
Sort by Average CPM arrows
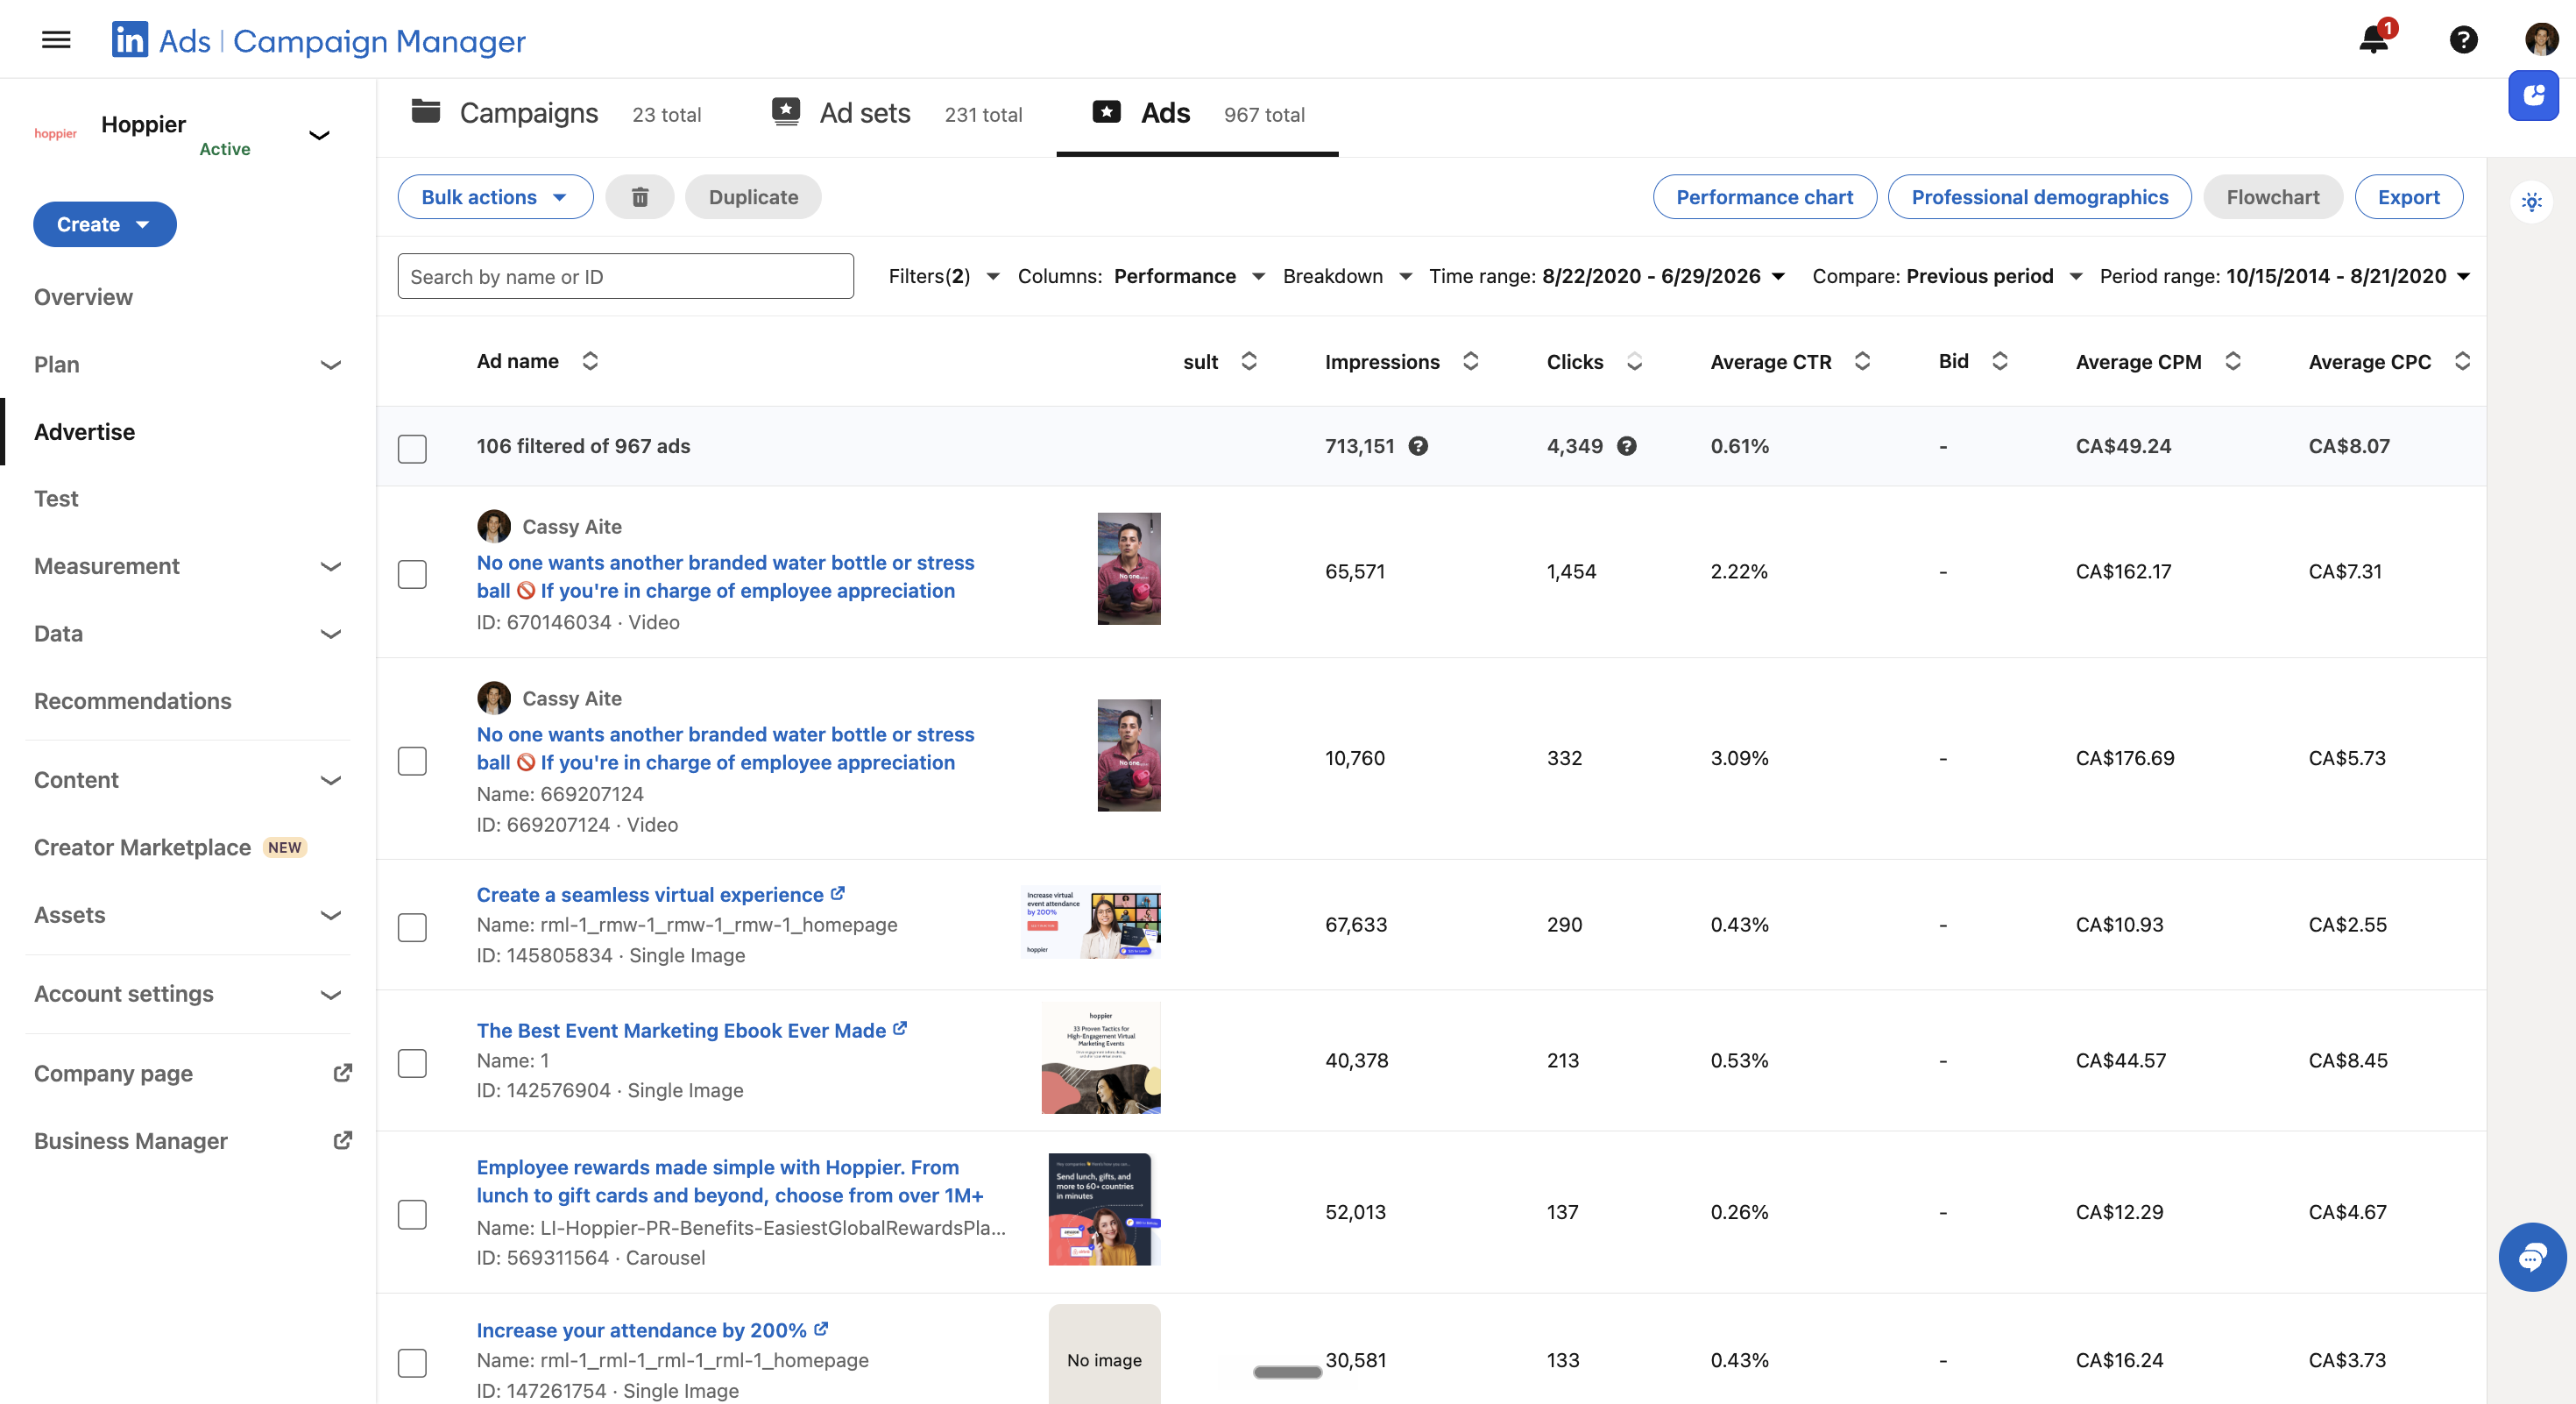[x=2232, y=361]
